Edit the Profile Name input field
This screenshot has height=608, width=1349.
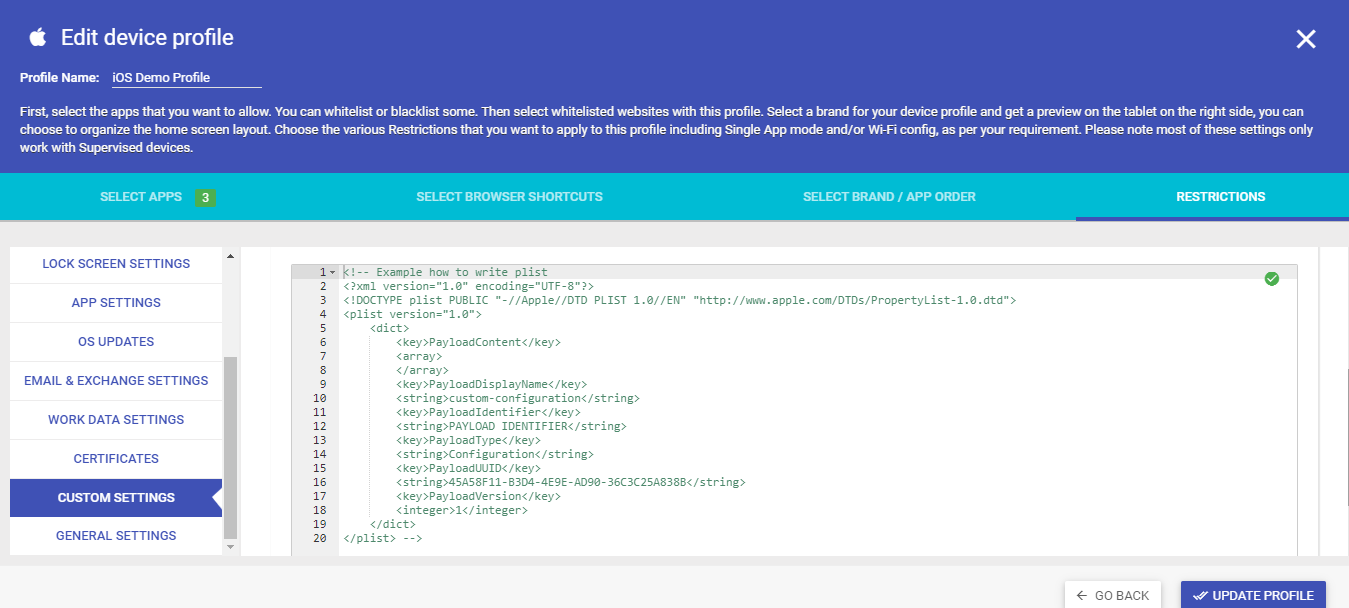coord(186,77)
